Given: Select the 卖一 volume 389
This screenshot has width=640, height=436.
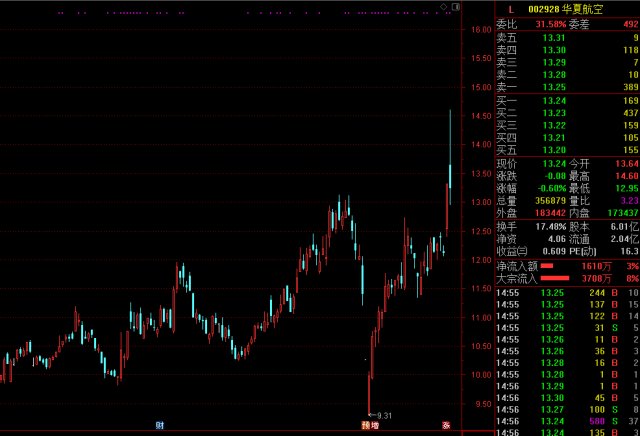Looking at the screenshot, I should [x=631, y=87].
